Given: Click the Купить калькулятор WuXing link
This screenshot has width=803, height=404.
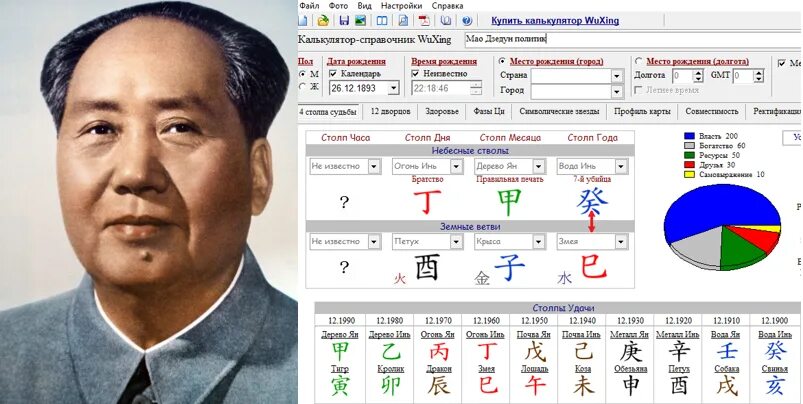Looking at the screenshot, I should click(x=555, y=21).
